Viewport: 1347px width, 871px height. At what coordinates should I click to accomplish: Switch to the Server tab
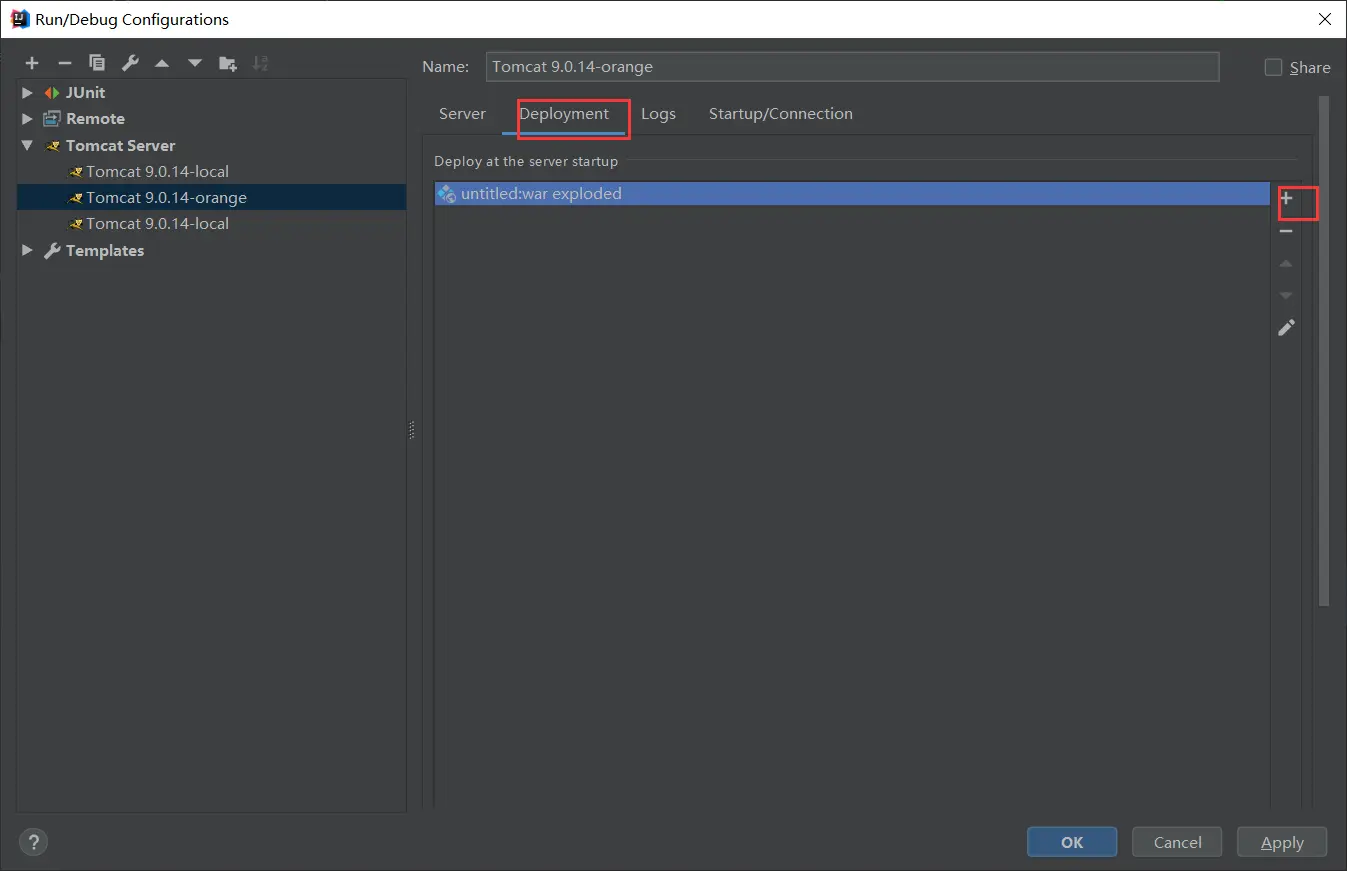(x=462, y=114)
